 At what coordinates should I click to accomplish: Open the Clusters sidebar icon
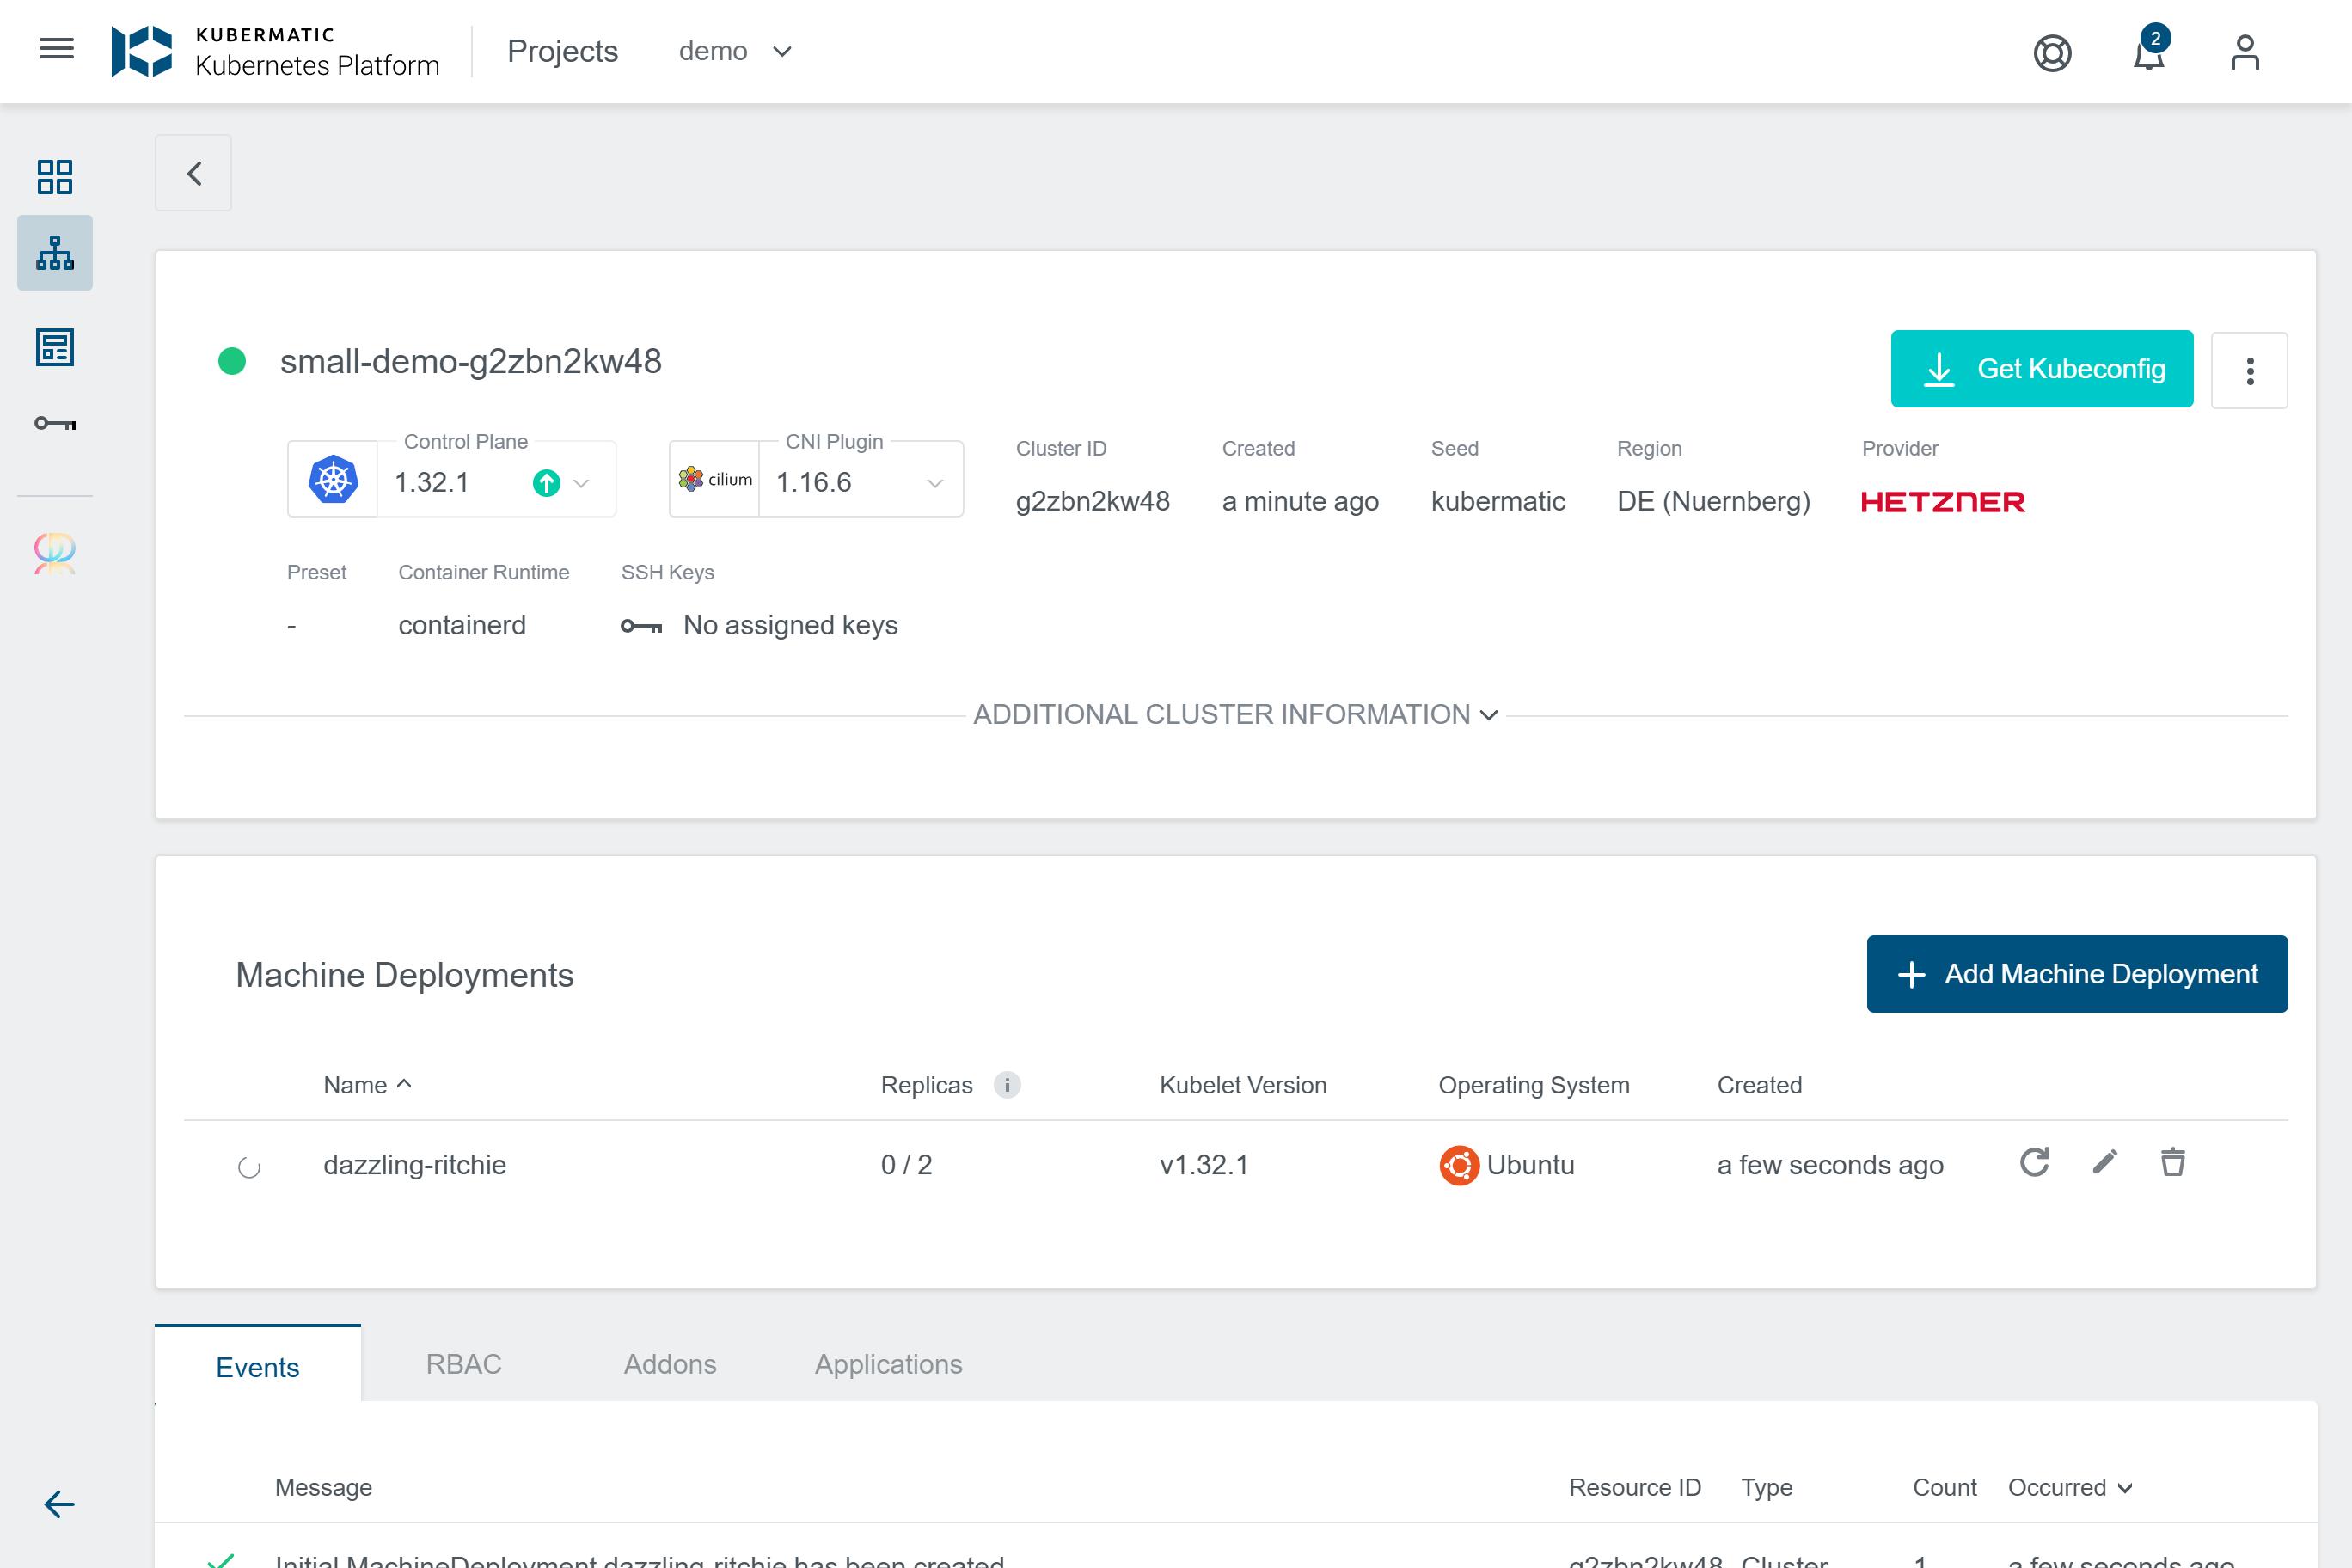coord(55,253)
